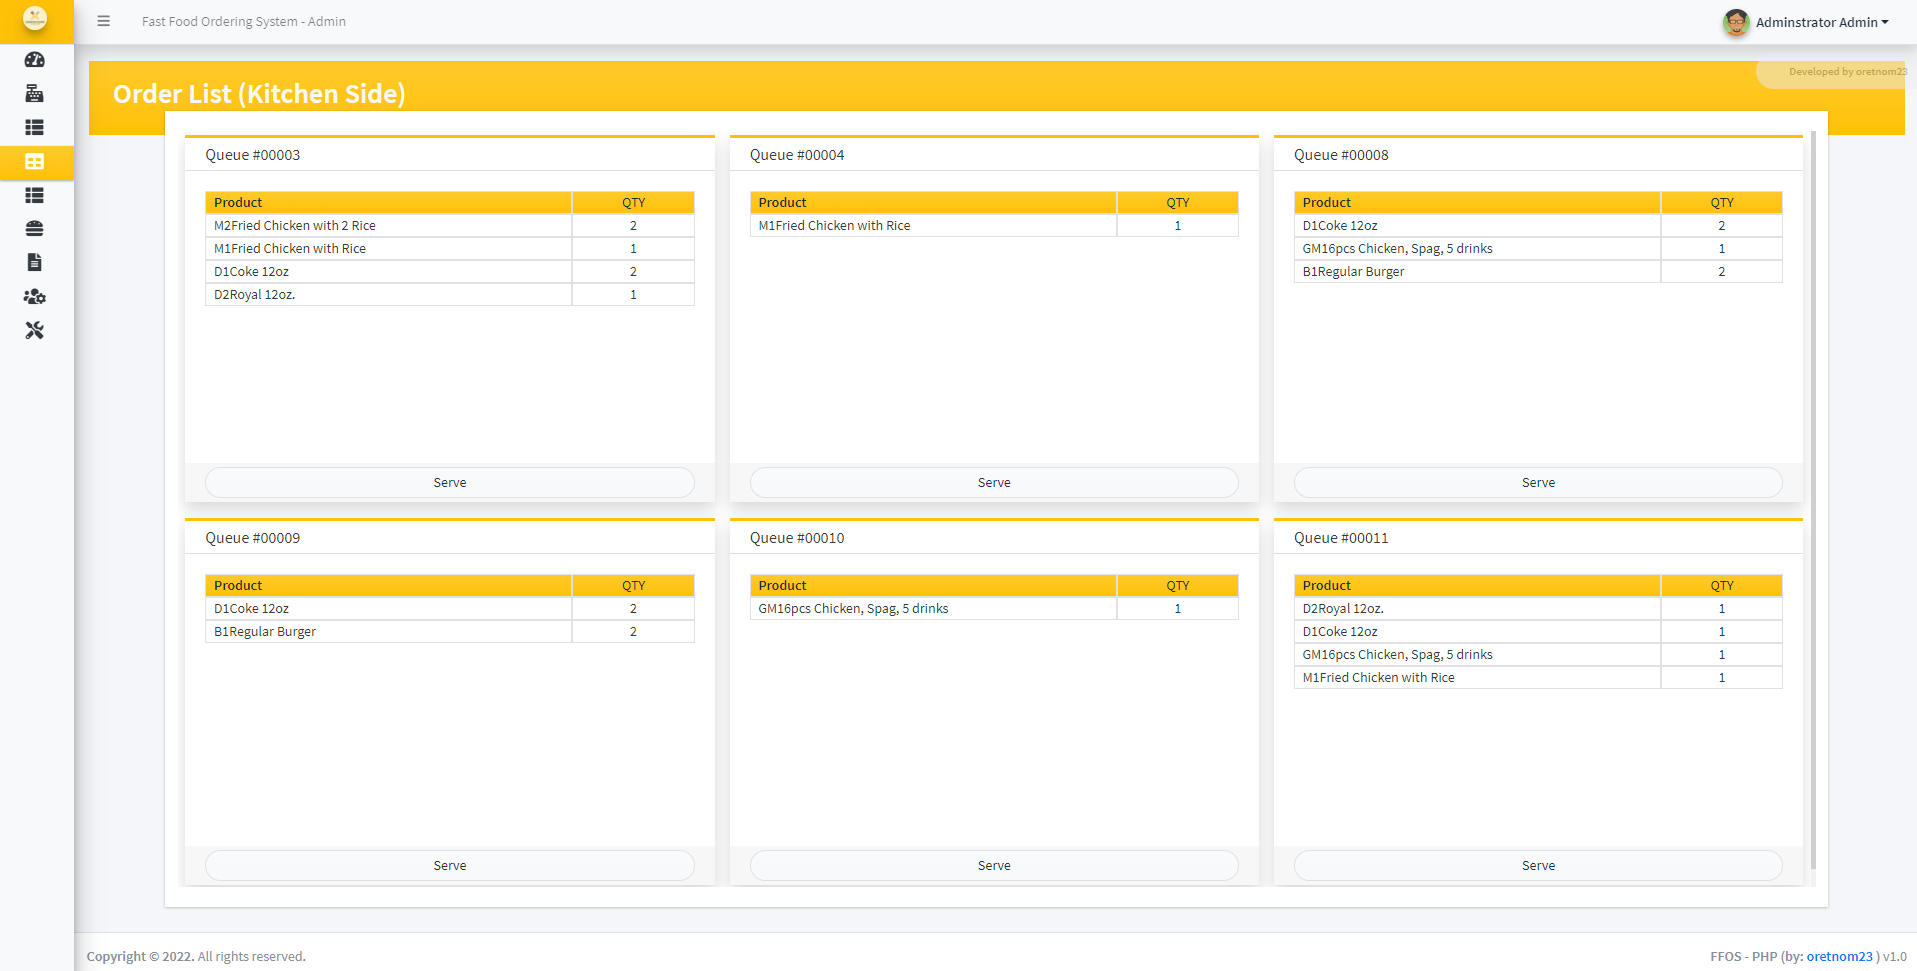Click the highlighted kitchen orders grid icon
The image size is (1917, 971).
(35, 162)
